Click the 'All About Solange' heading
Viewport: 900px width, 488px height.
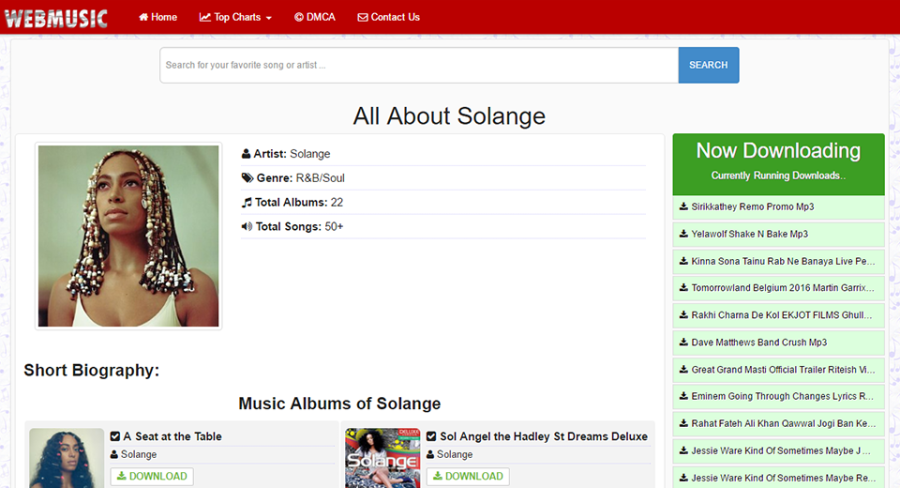(x=449, y=116)
